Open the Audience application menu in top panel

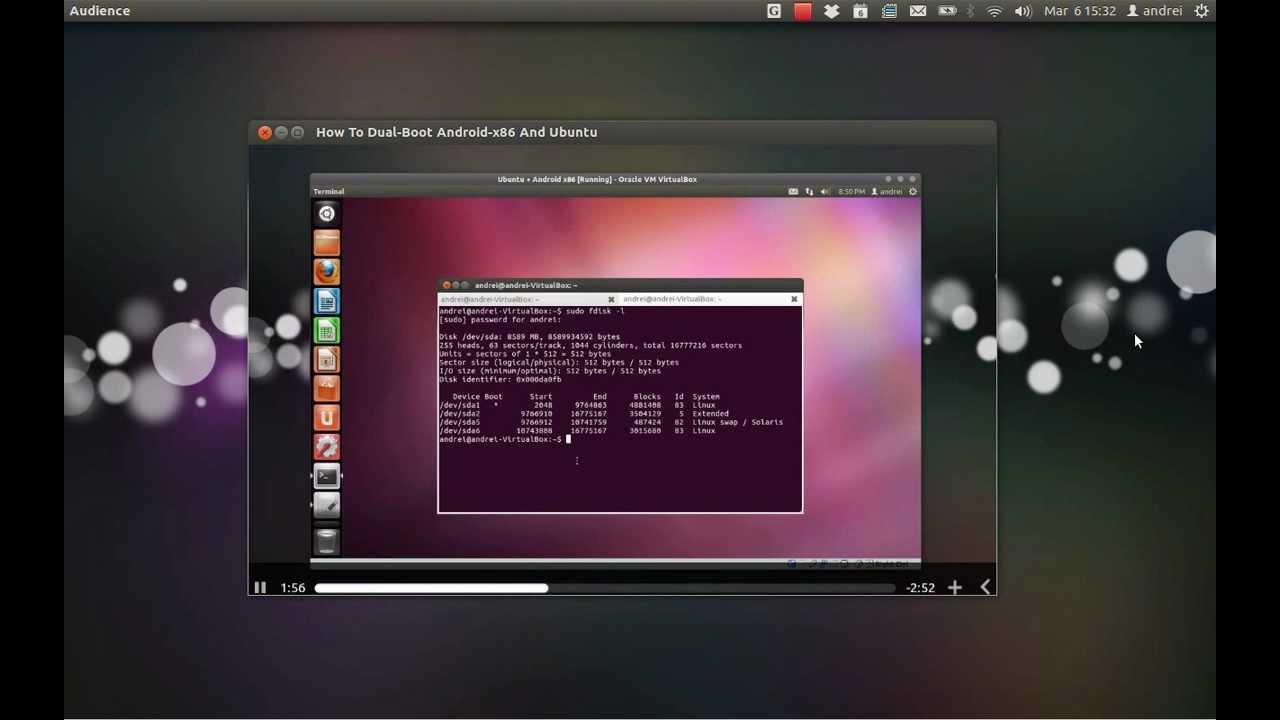pos(100,11)
